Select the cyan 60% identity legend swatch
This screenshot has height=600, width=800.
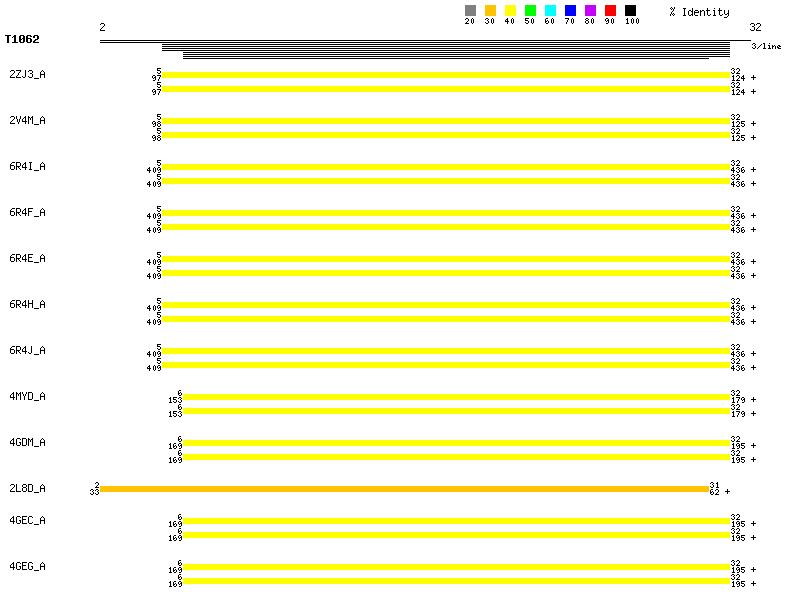click(550, 11)
